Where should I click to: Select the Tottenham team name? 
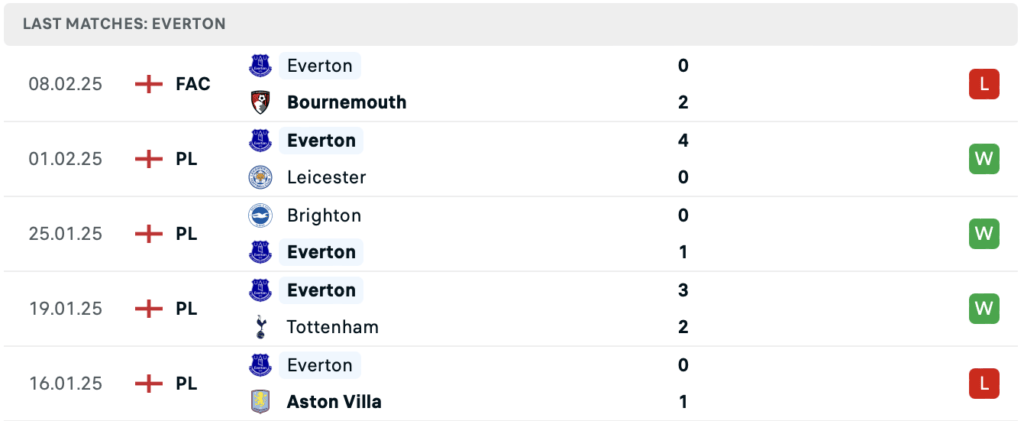[x=332, y=327]
